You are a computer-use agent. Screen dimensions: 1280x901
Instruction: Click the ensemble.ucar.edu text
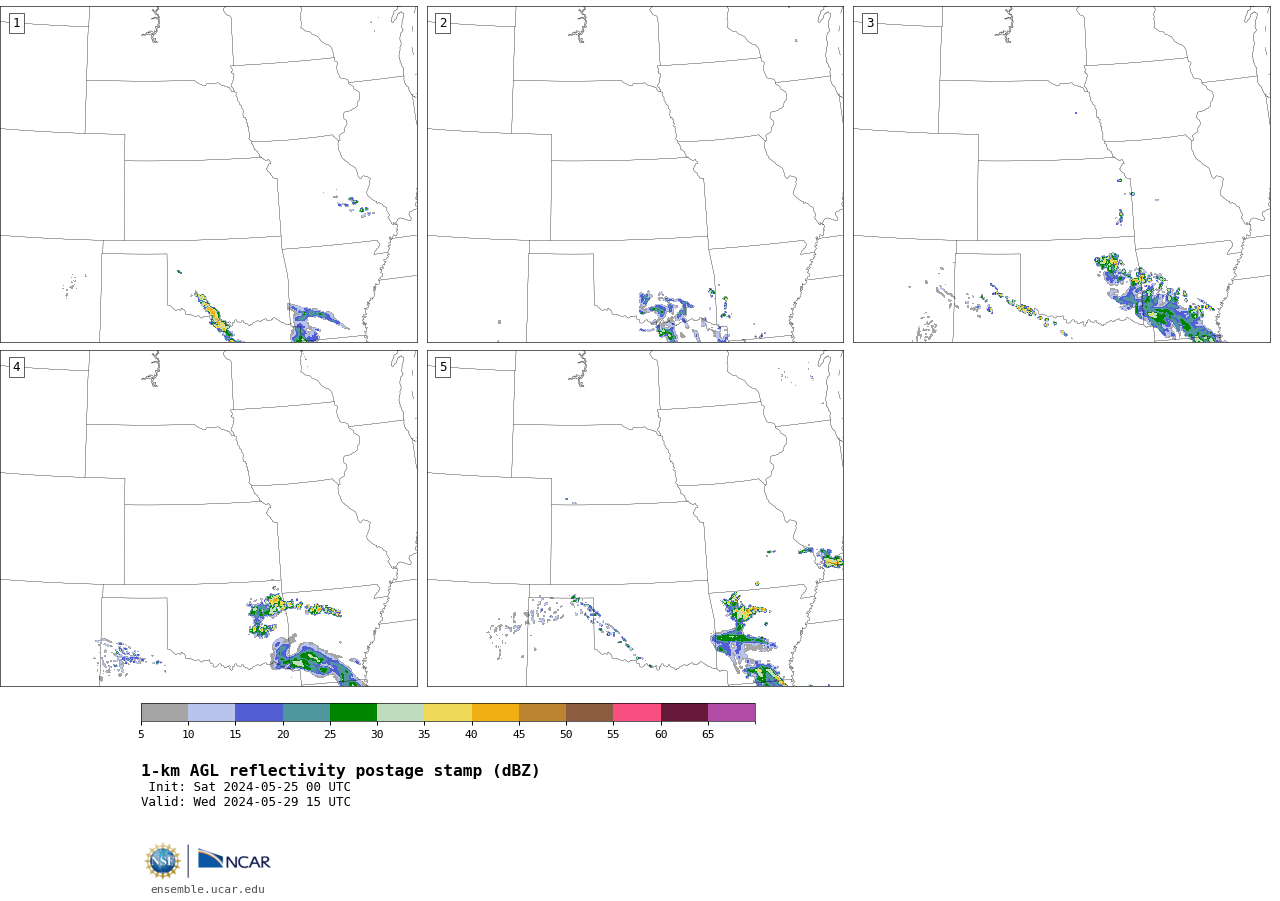pos(208,889)
